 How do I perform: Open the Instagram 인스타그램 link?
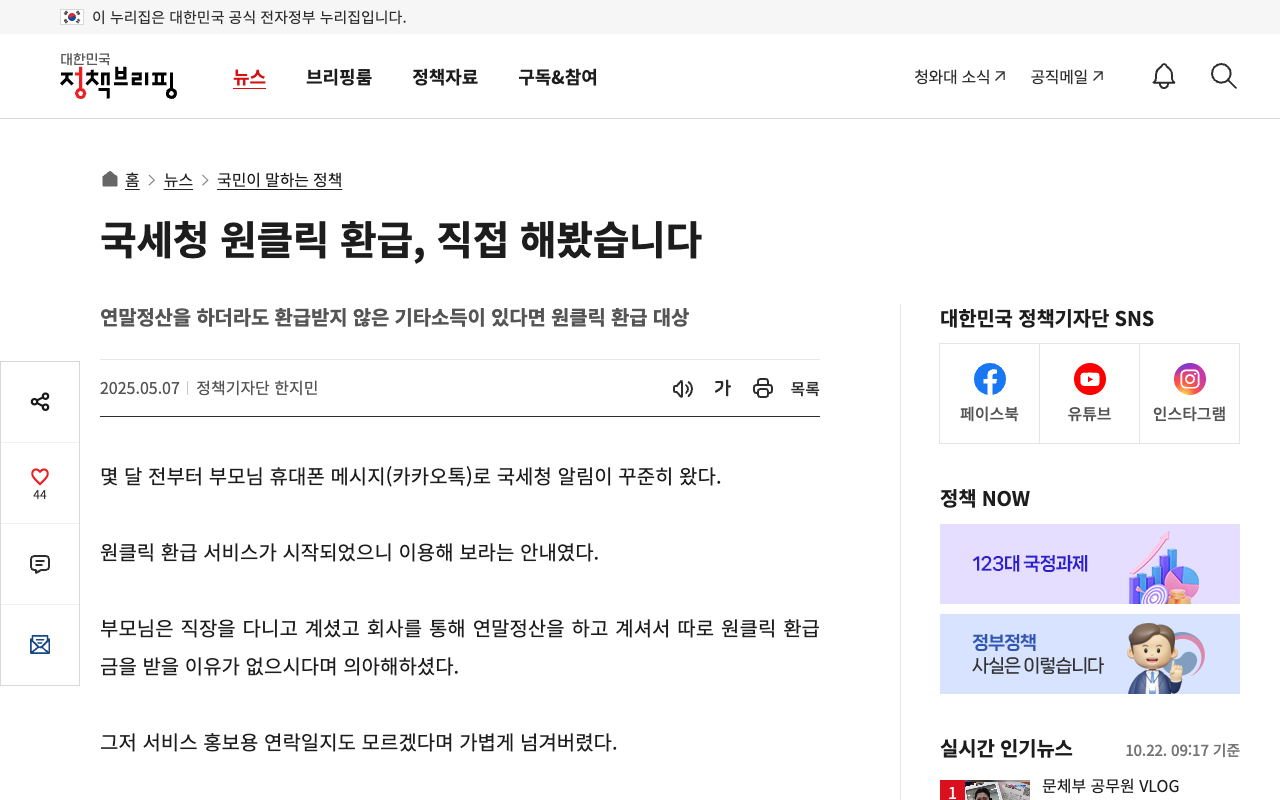point(1190,394)
